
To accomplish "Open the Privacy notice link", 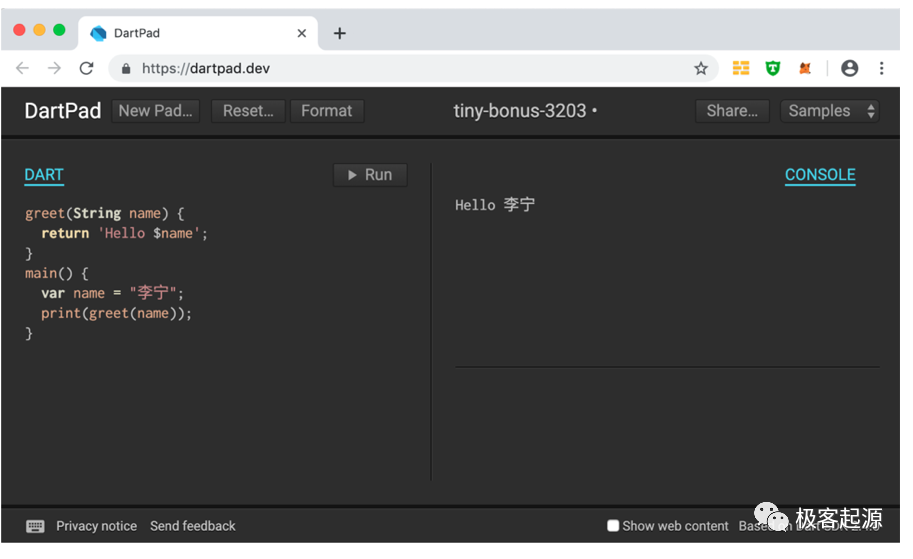I will coord(96,526).
